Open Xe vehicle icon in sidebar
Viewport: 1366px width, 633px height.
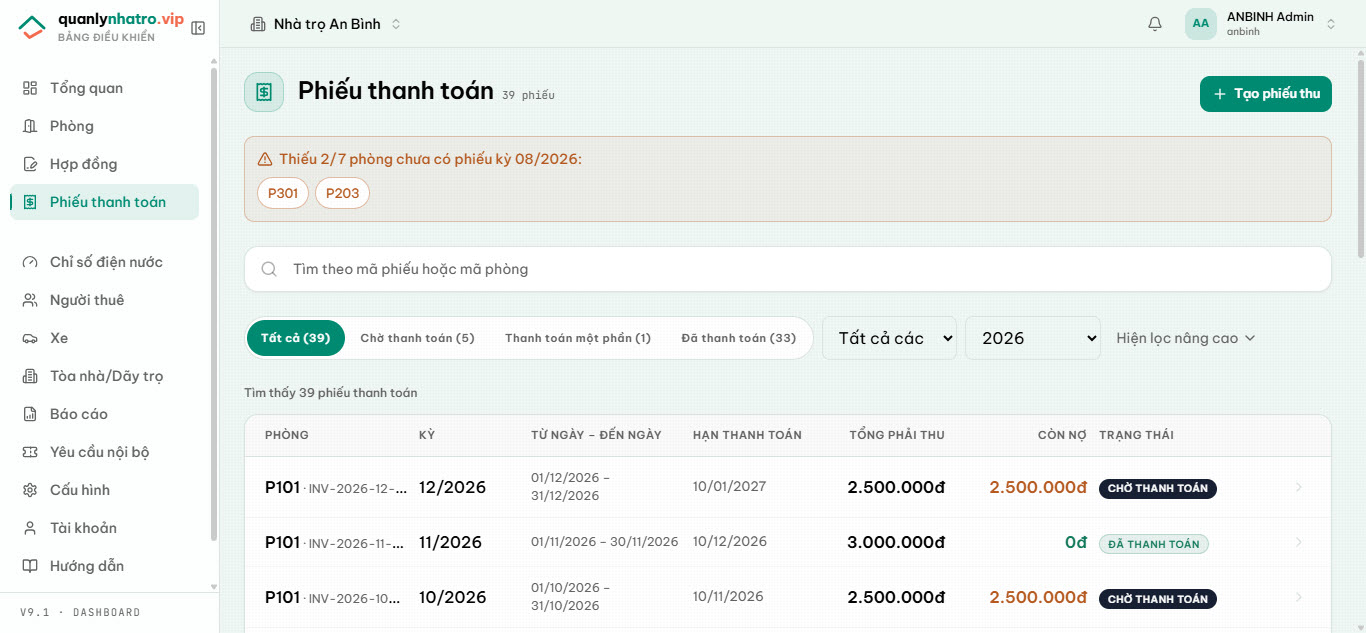[30, 338]
